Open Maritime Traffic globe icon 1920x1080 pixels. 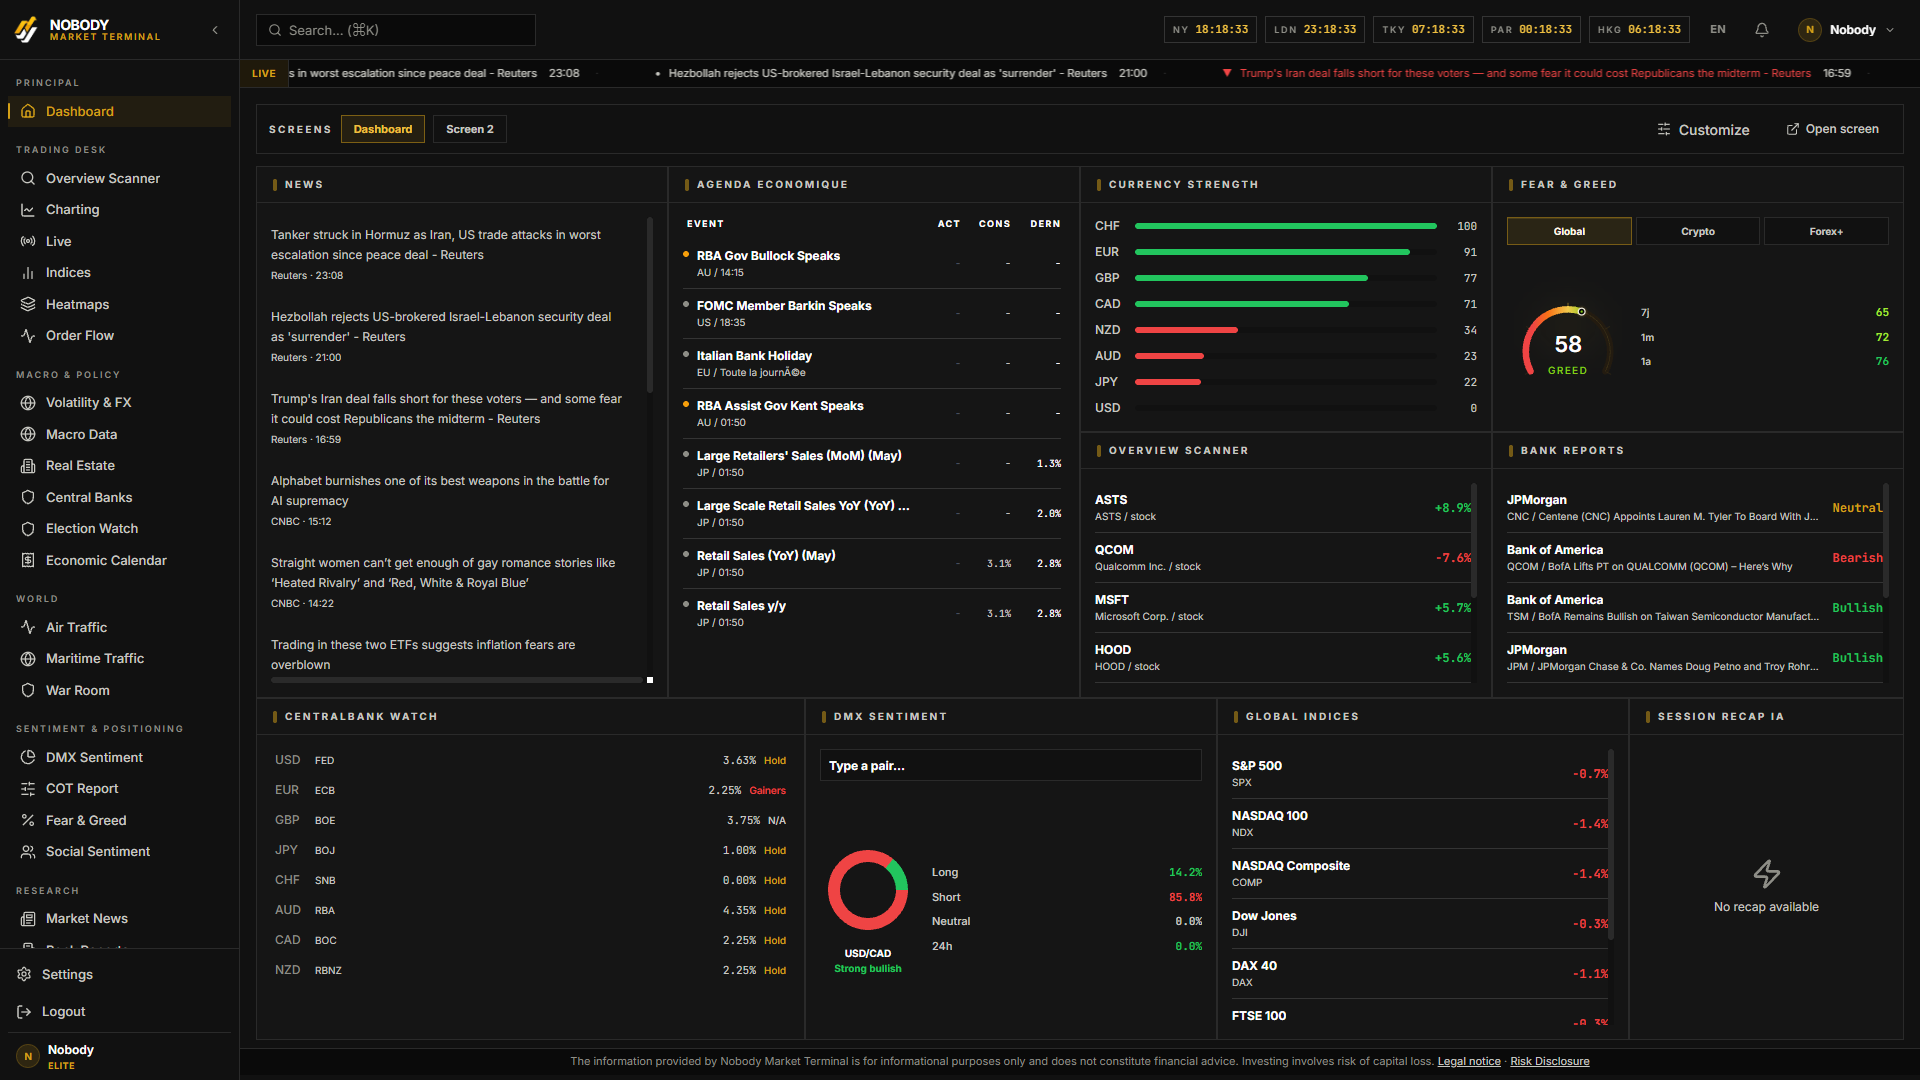(x=28, y=658)
